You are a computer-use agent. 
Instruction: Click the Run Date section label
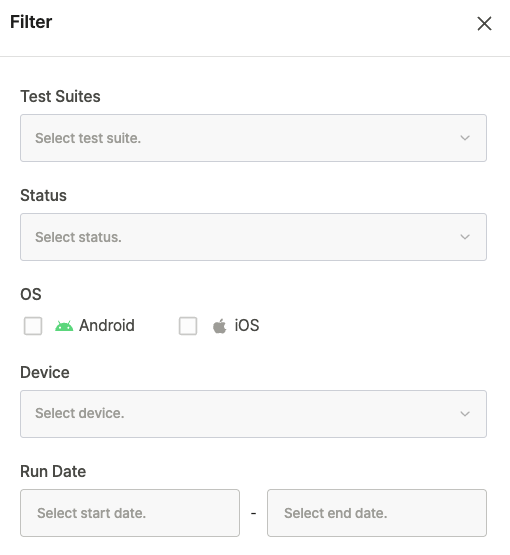coord(53,471)
